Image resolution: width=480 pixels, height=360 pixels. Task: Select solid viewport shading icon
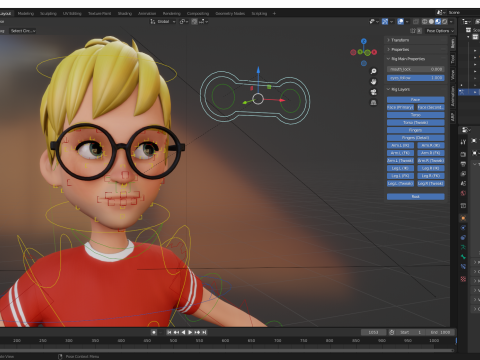(431, 21)
